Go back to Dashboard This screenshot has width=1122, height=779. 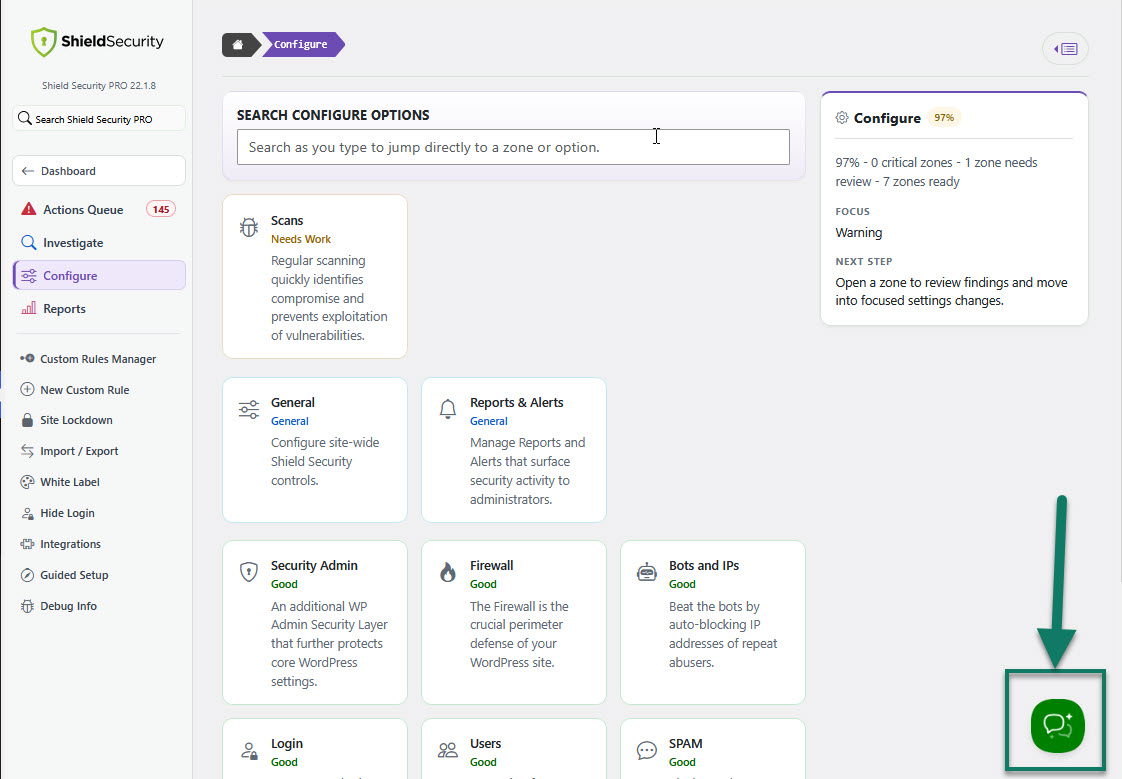tap(99, 171)
